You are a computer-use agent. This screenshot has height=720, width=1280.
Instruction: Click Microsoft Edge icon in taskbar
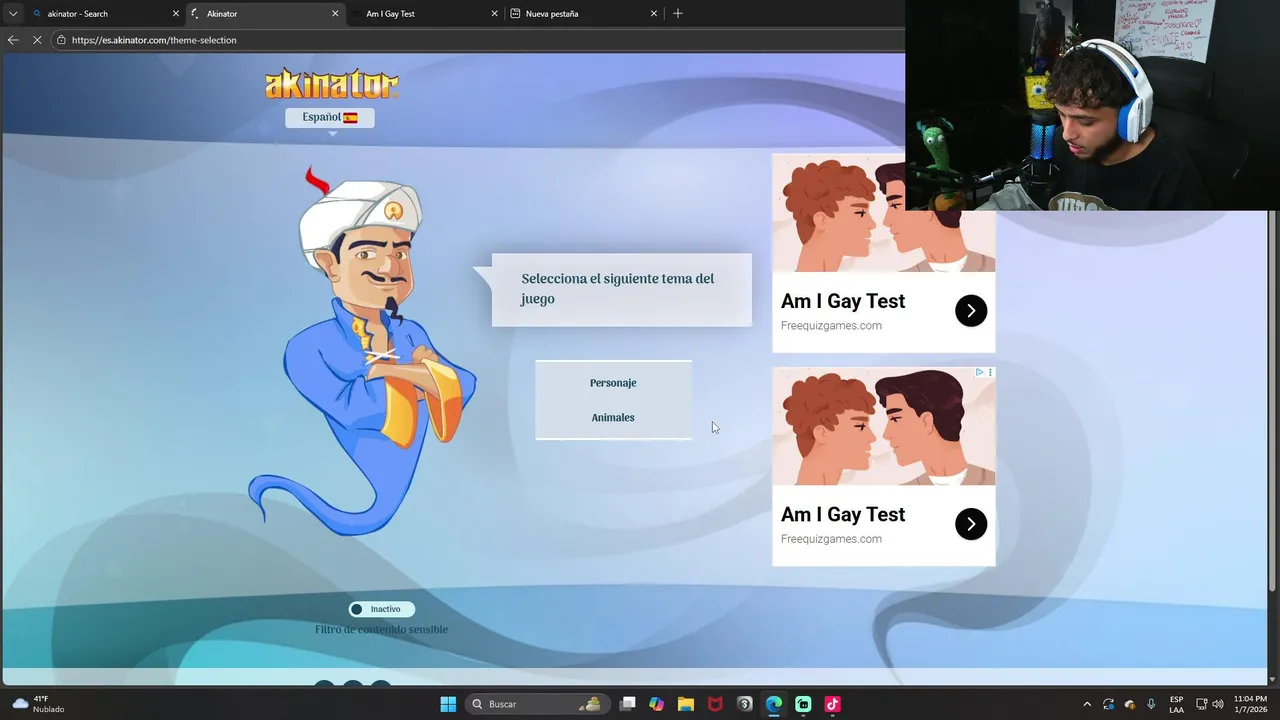pyautogui.click(x=774, y=704)
